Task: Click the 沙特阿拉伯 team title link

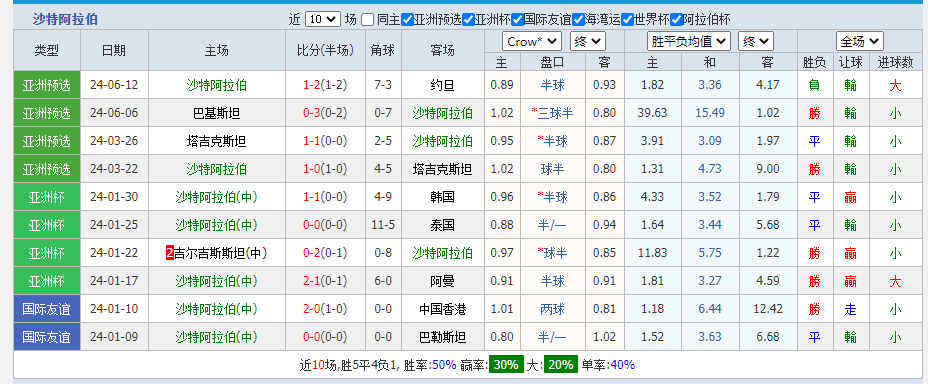Action: click(65, 20)
